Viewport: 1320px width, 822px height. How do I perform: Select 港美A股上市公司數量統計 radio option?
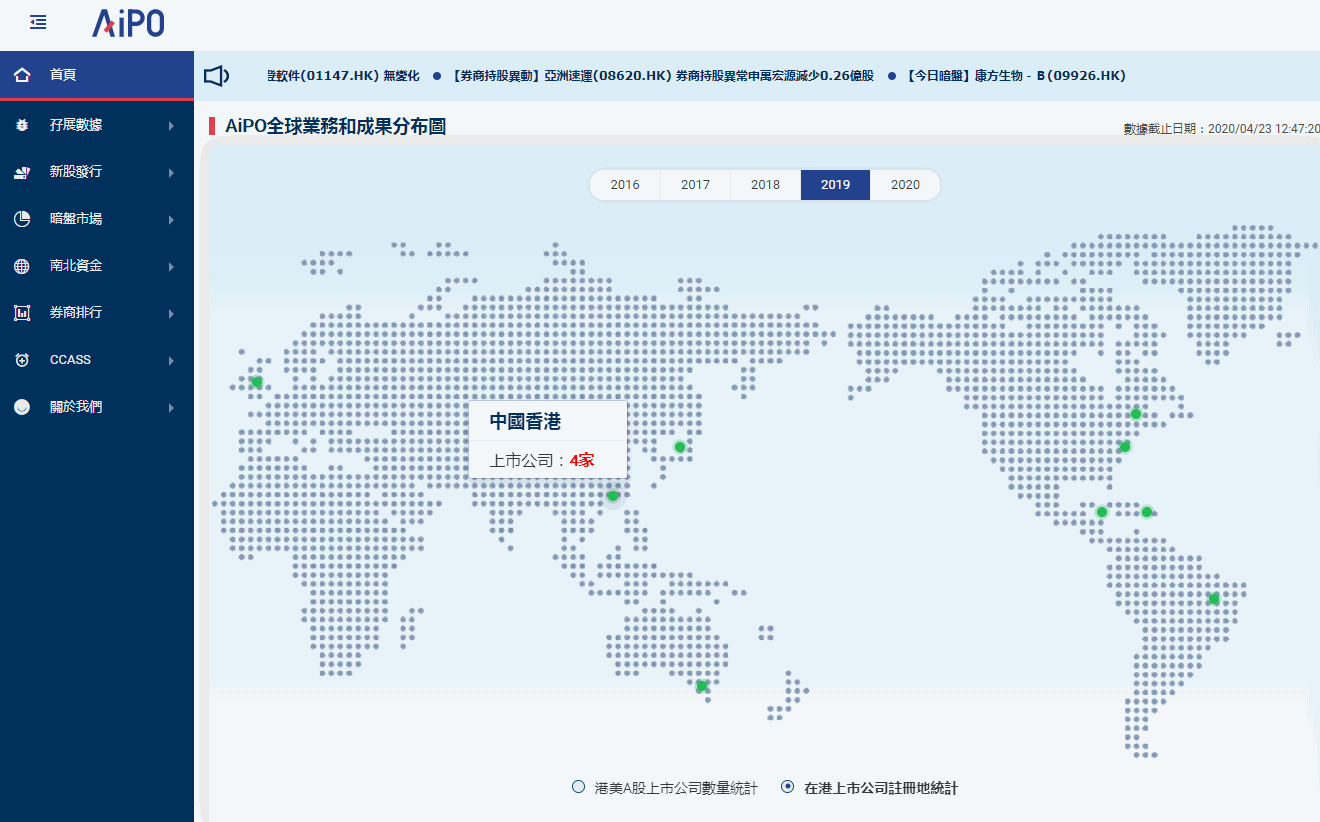point(578,787)
